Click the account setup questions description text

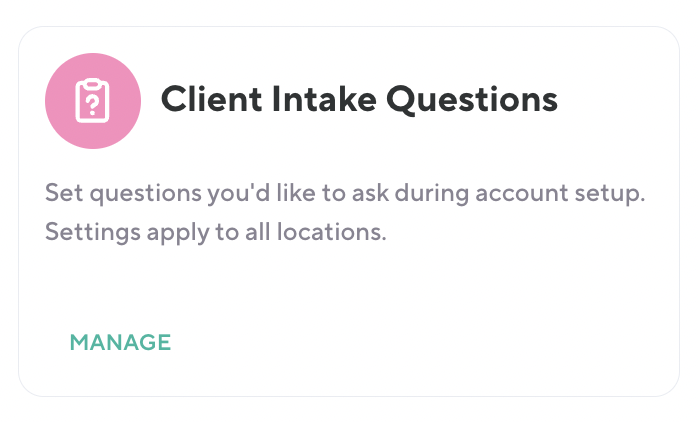click(x=345, y=194)
